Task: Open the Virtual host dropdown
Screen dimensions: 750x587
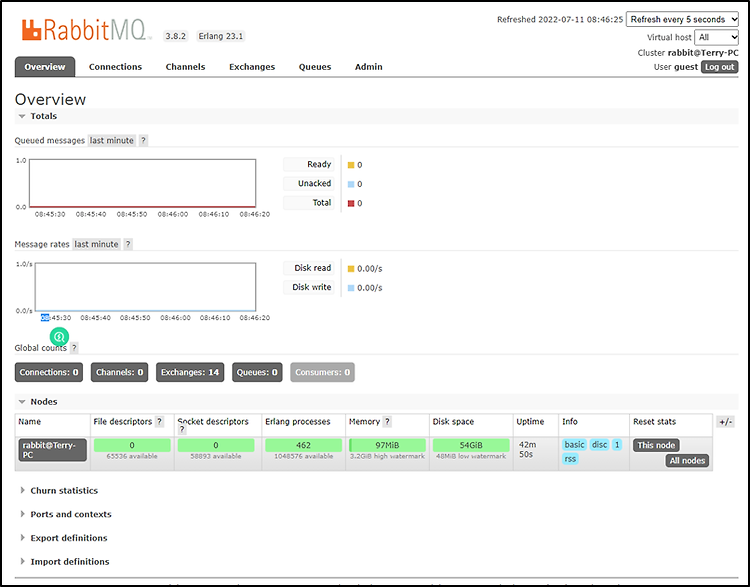Action: pyautogui.click(x=716, y=37)
